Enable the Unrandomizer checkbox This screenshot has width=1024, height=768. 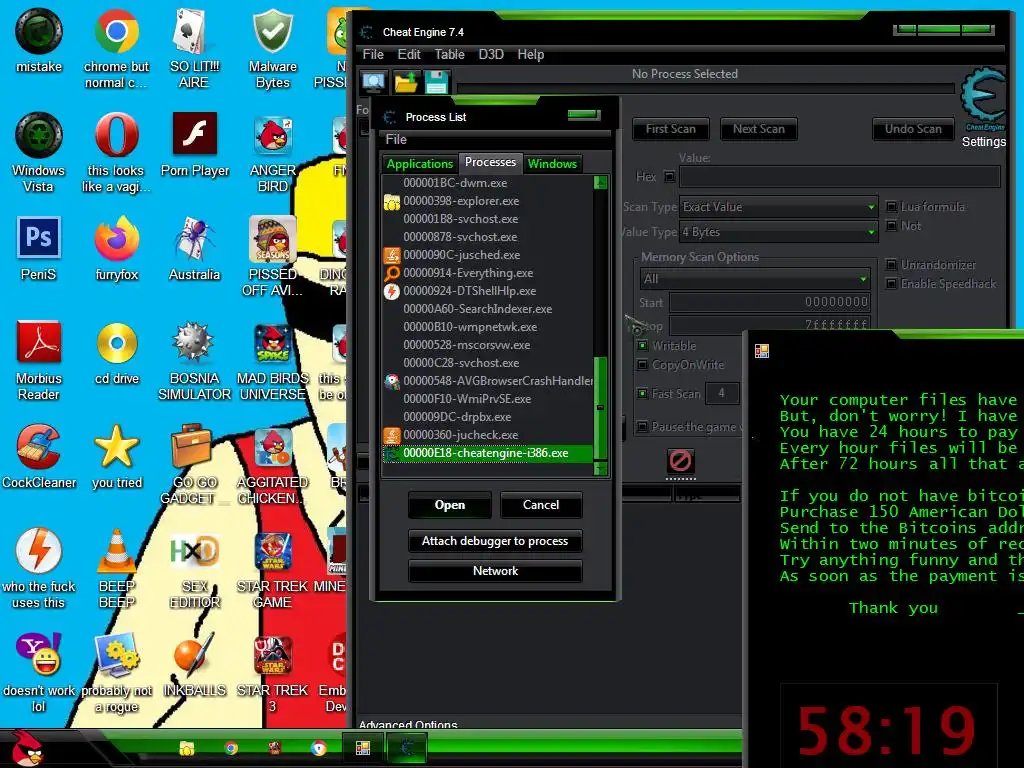point(891,264)
